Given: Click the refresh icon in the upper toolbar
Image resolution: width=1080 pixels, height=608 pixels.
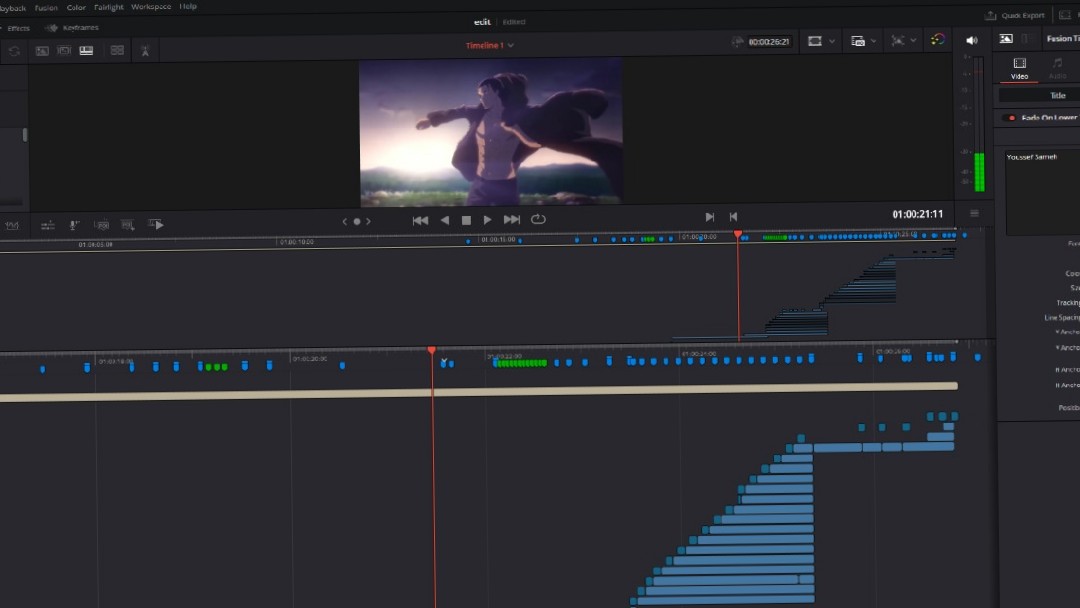Looking at the screenshot, I should coord(14,50).
